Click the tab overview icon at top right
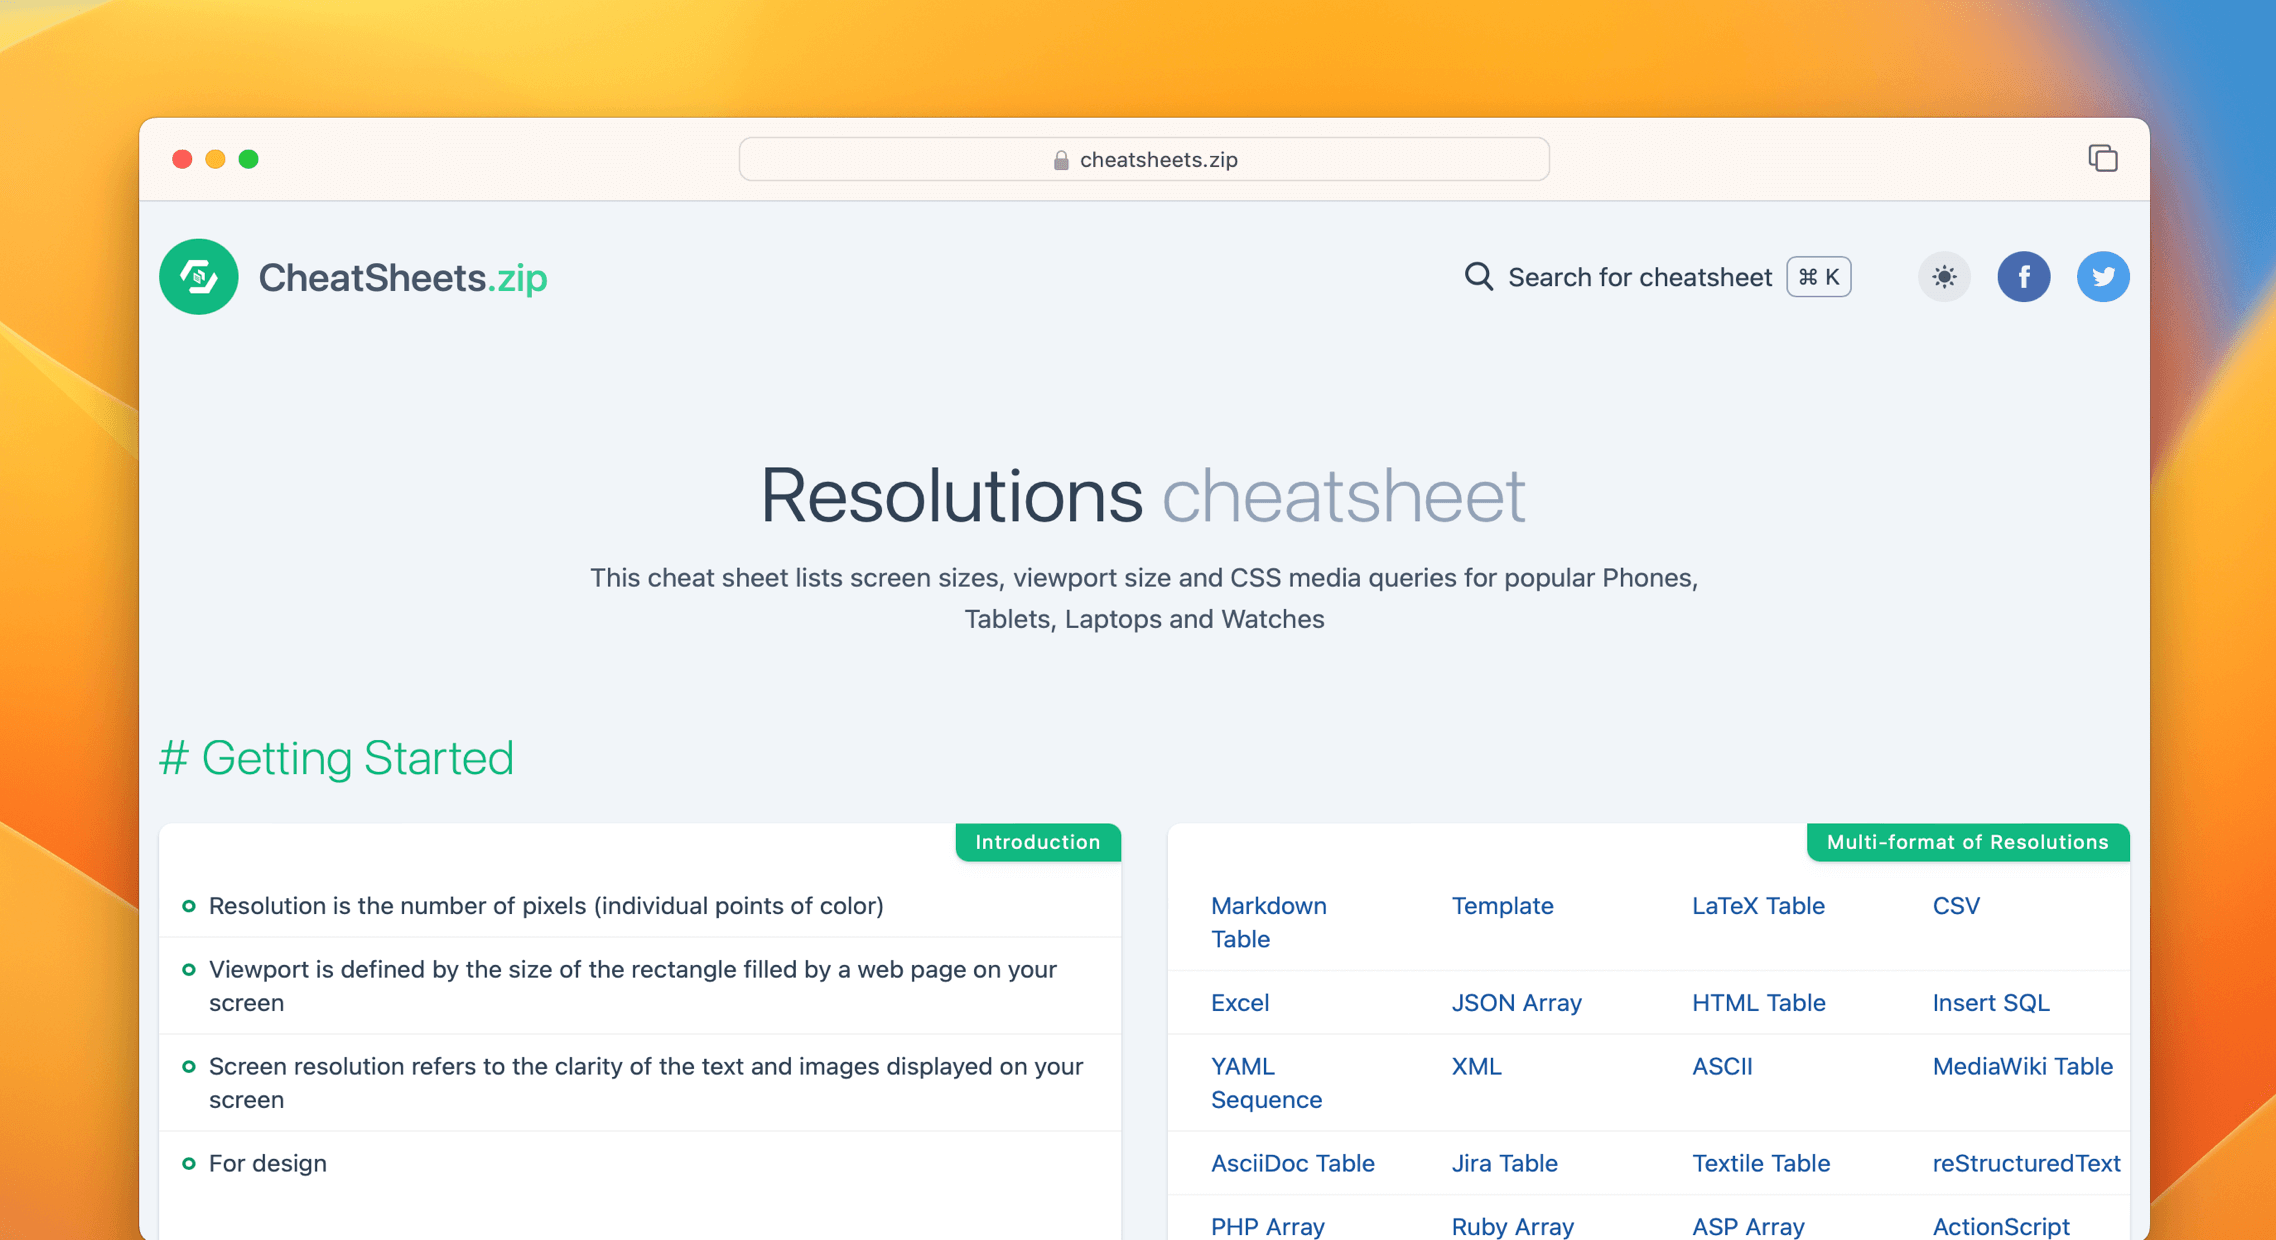Image resolution: width=2276 pixels, height=1240 pixels. tap(2103, 158)
